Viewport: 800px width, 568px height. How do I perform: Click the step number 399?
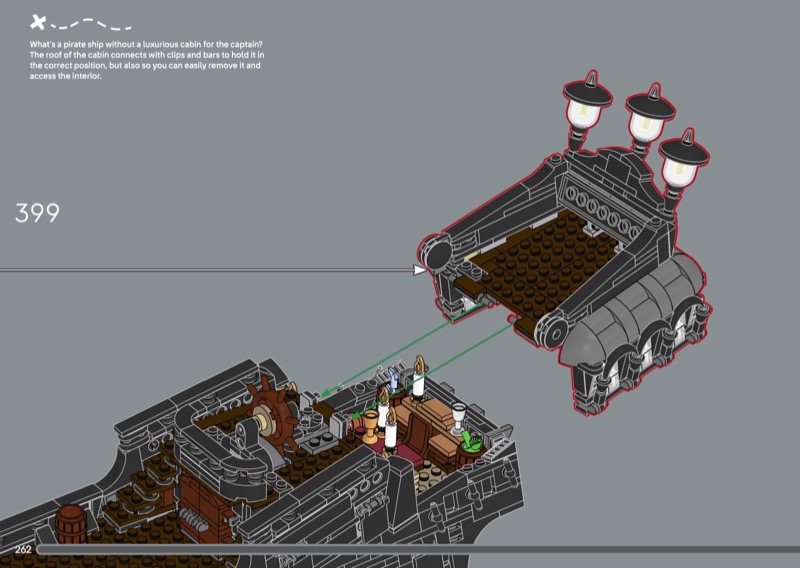(38, 213)
